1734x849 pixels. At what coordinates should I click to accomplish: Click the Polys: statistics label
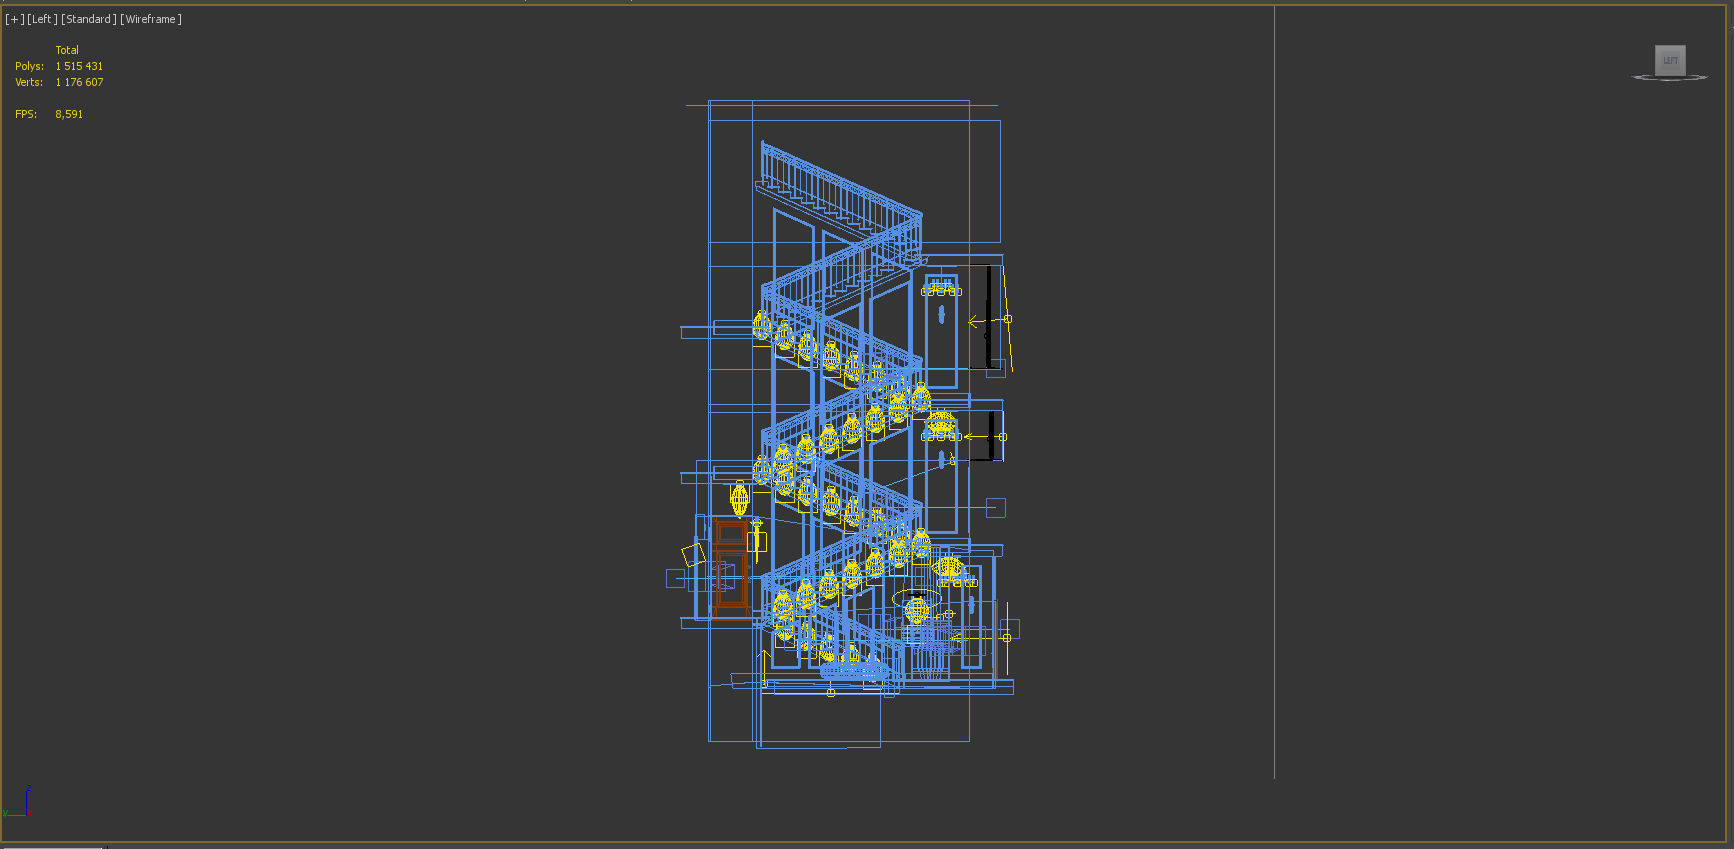tap(29, 66)
